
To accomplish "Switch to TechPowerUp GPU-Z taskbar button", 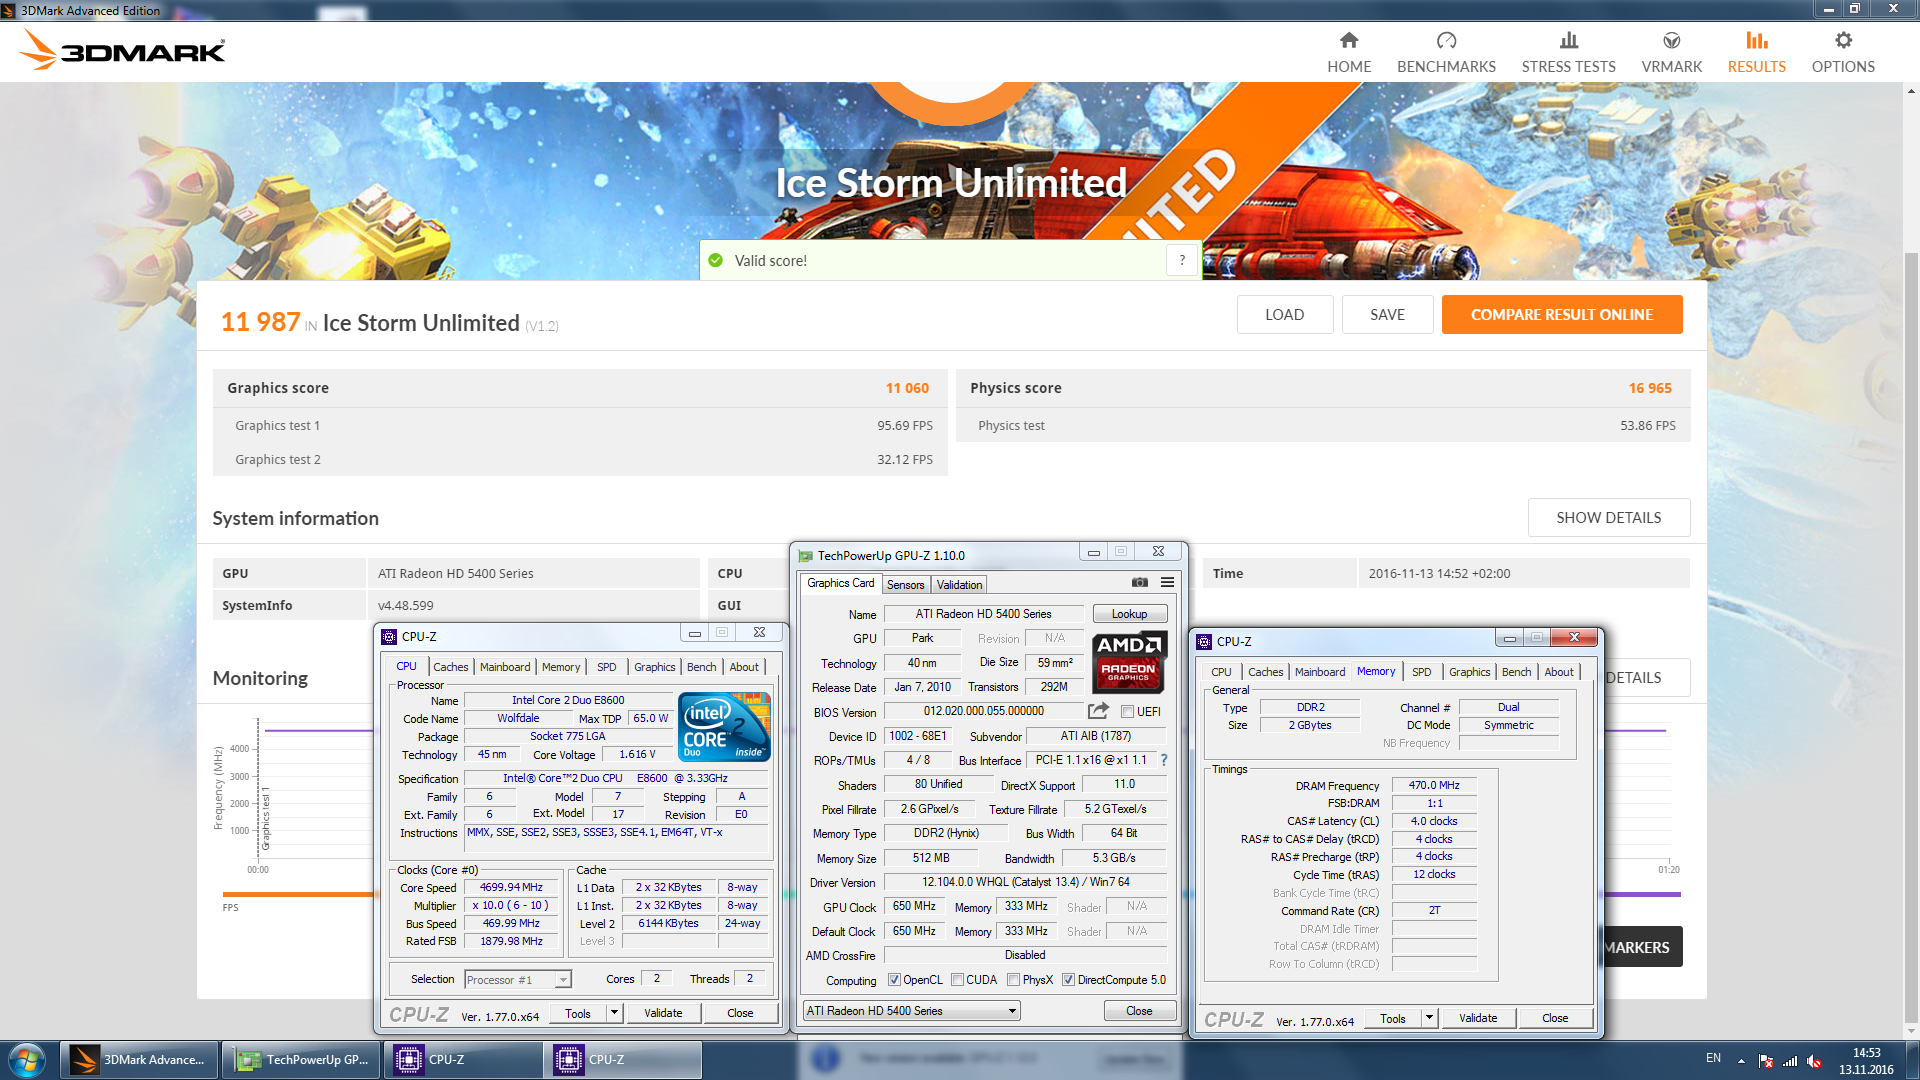I will [301, 1060].
